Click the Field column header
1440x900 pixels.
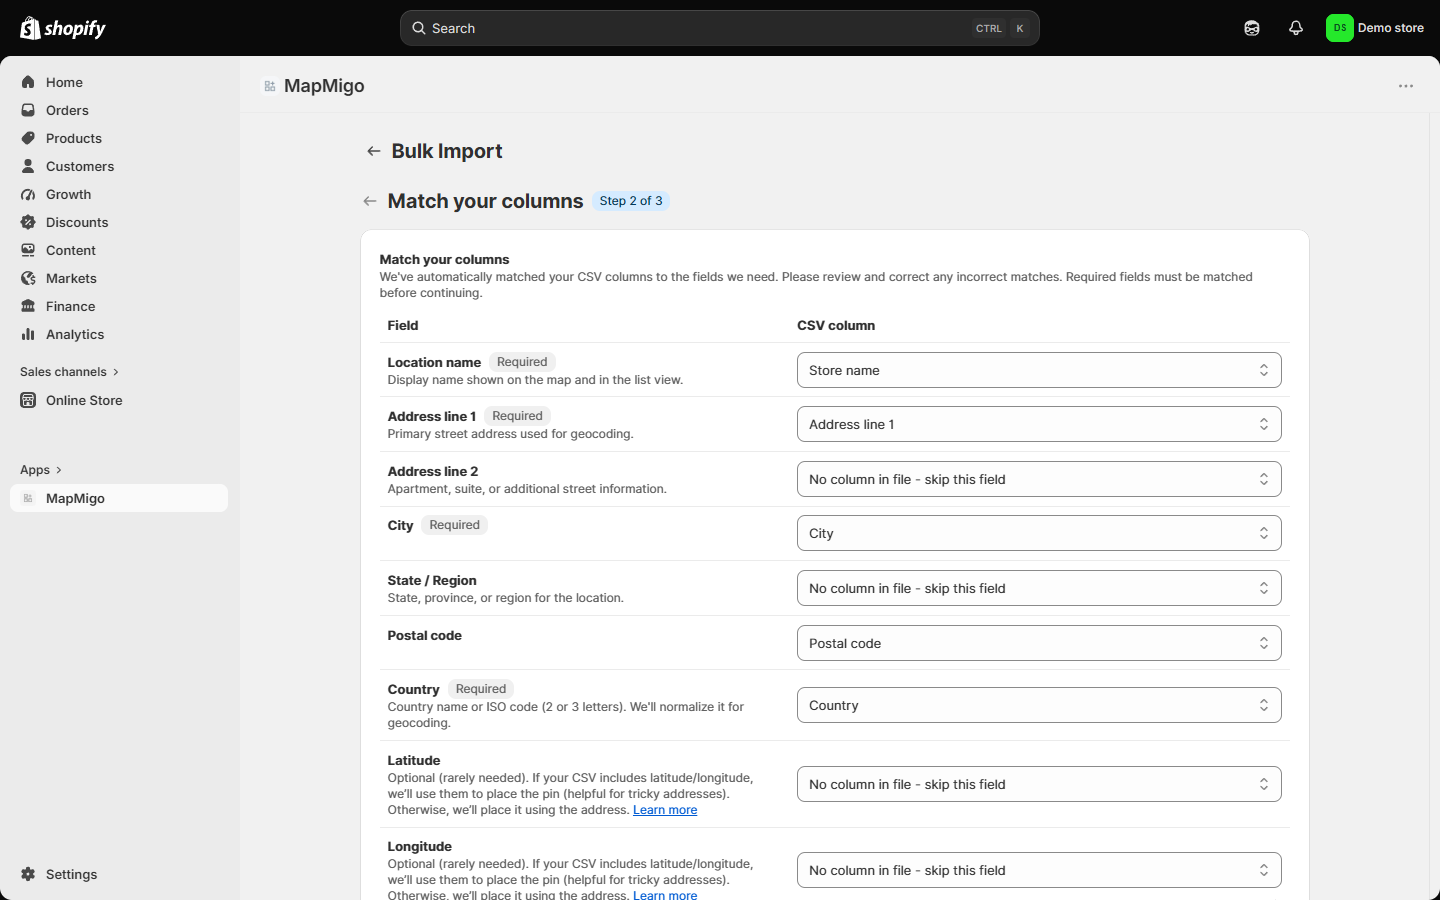[x=403, y=325]
